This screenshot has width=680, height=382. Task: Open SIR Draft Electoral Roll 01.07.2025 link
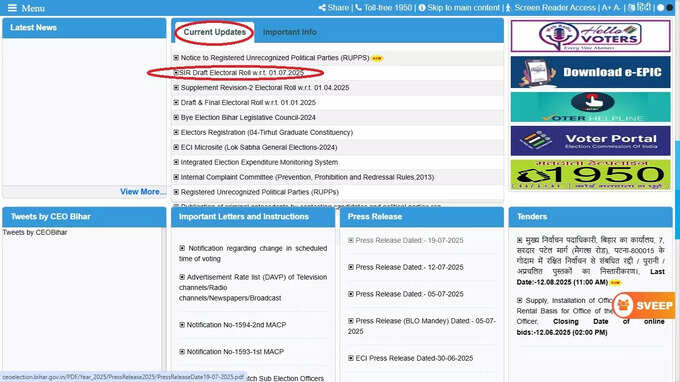[x=242, y=73]
